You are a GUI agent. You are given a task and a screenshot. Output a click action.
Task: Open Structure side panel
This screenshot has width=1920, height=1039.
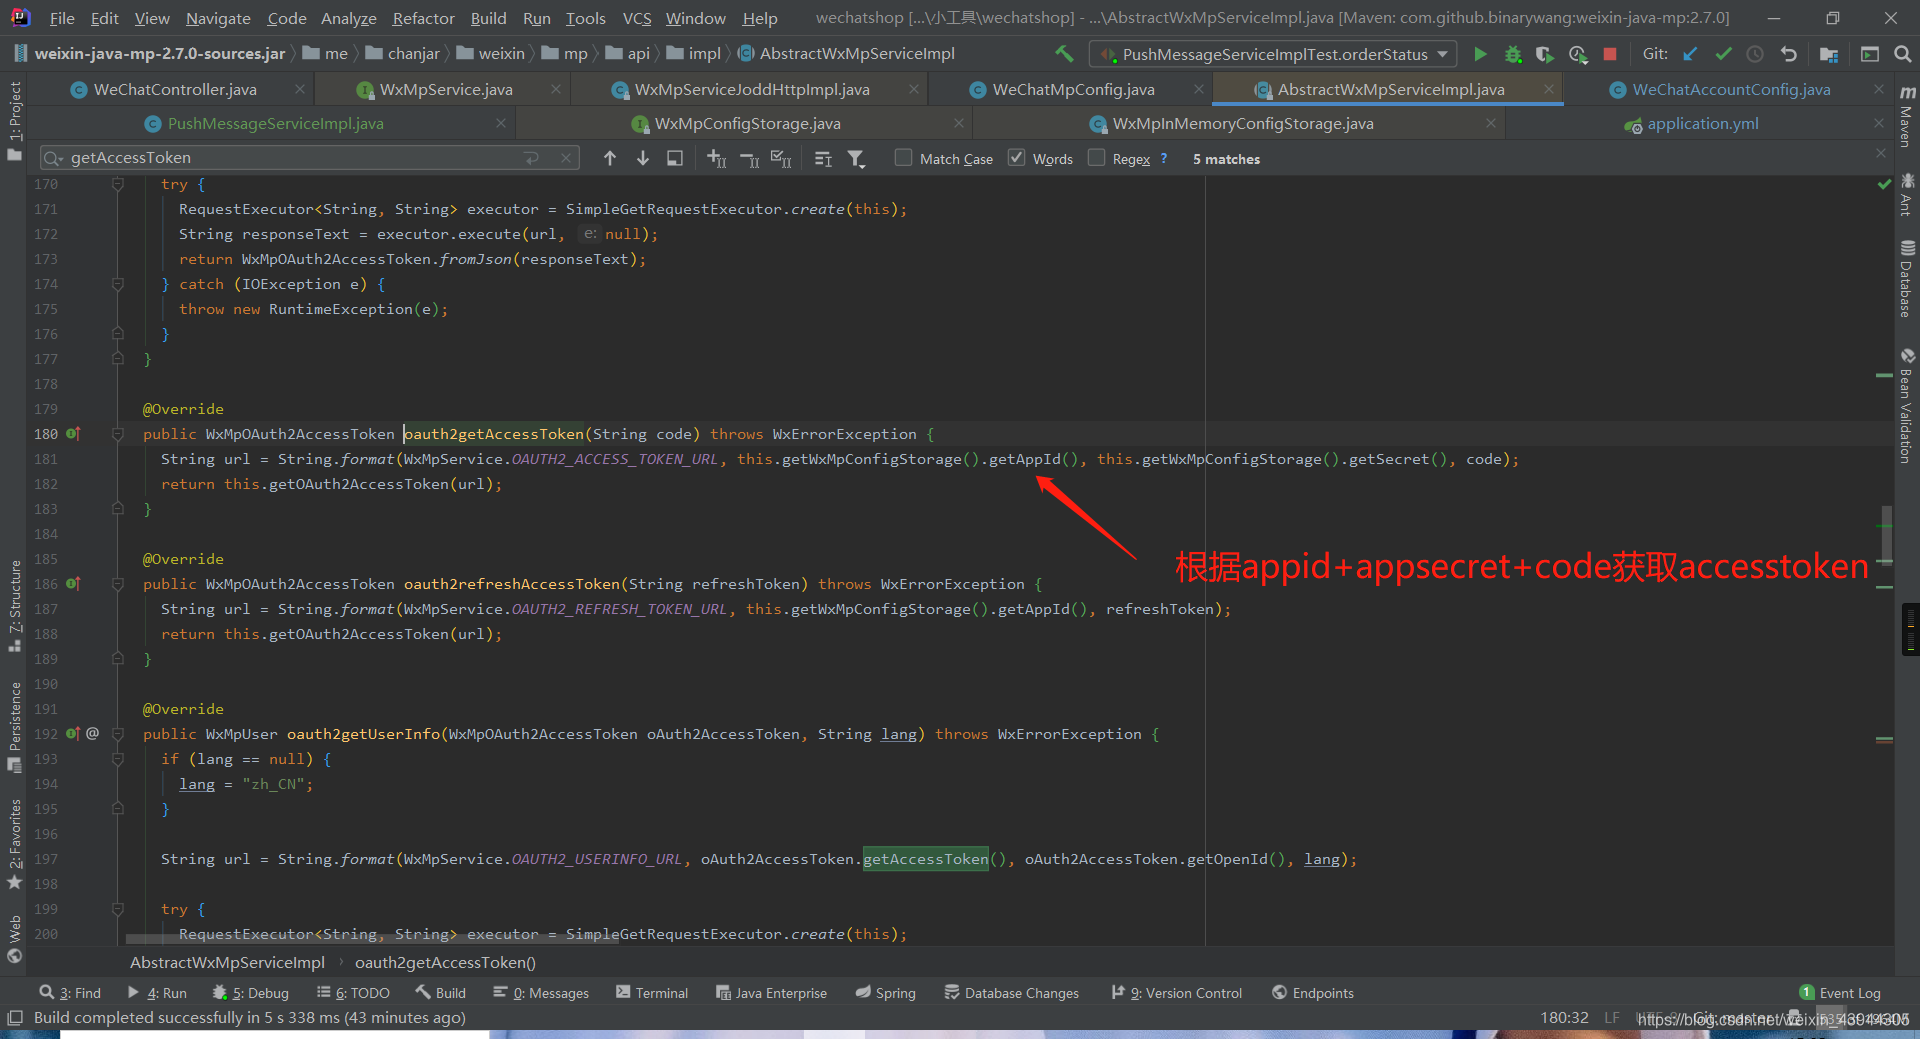pos(14,605)
